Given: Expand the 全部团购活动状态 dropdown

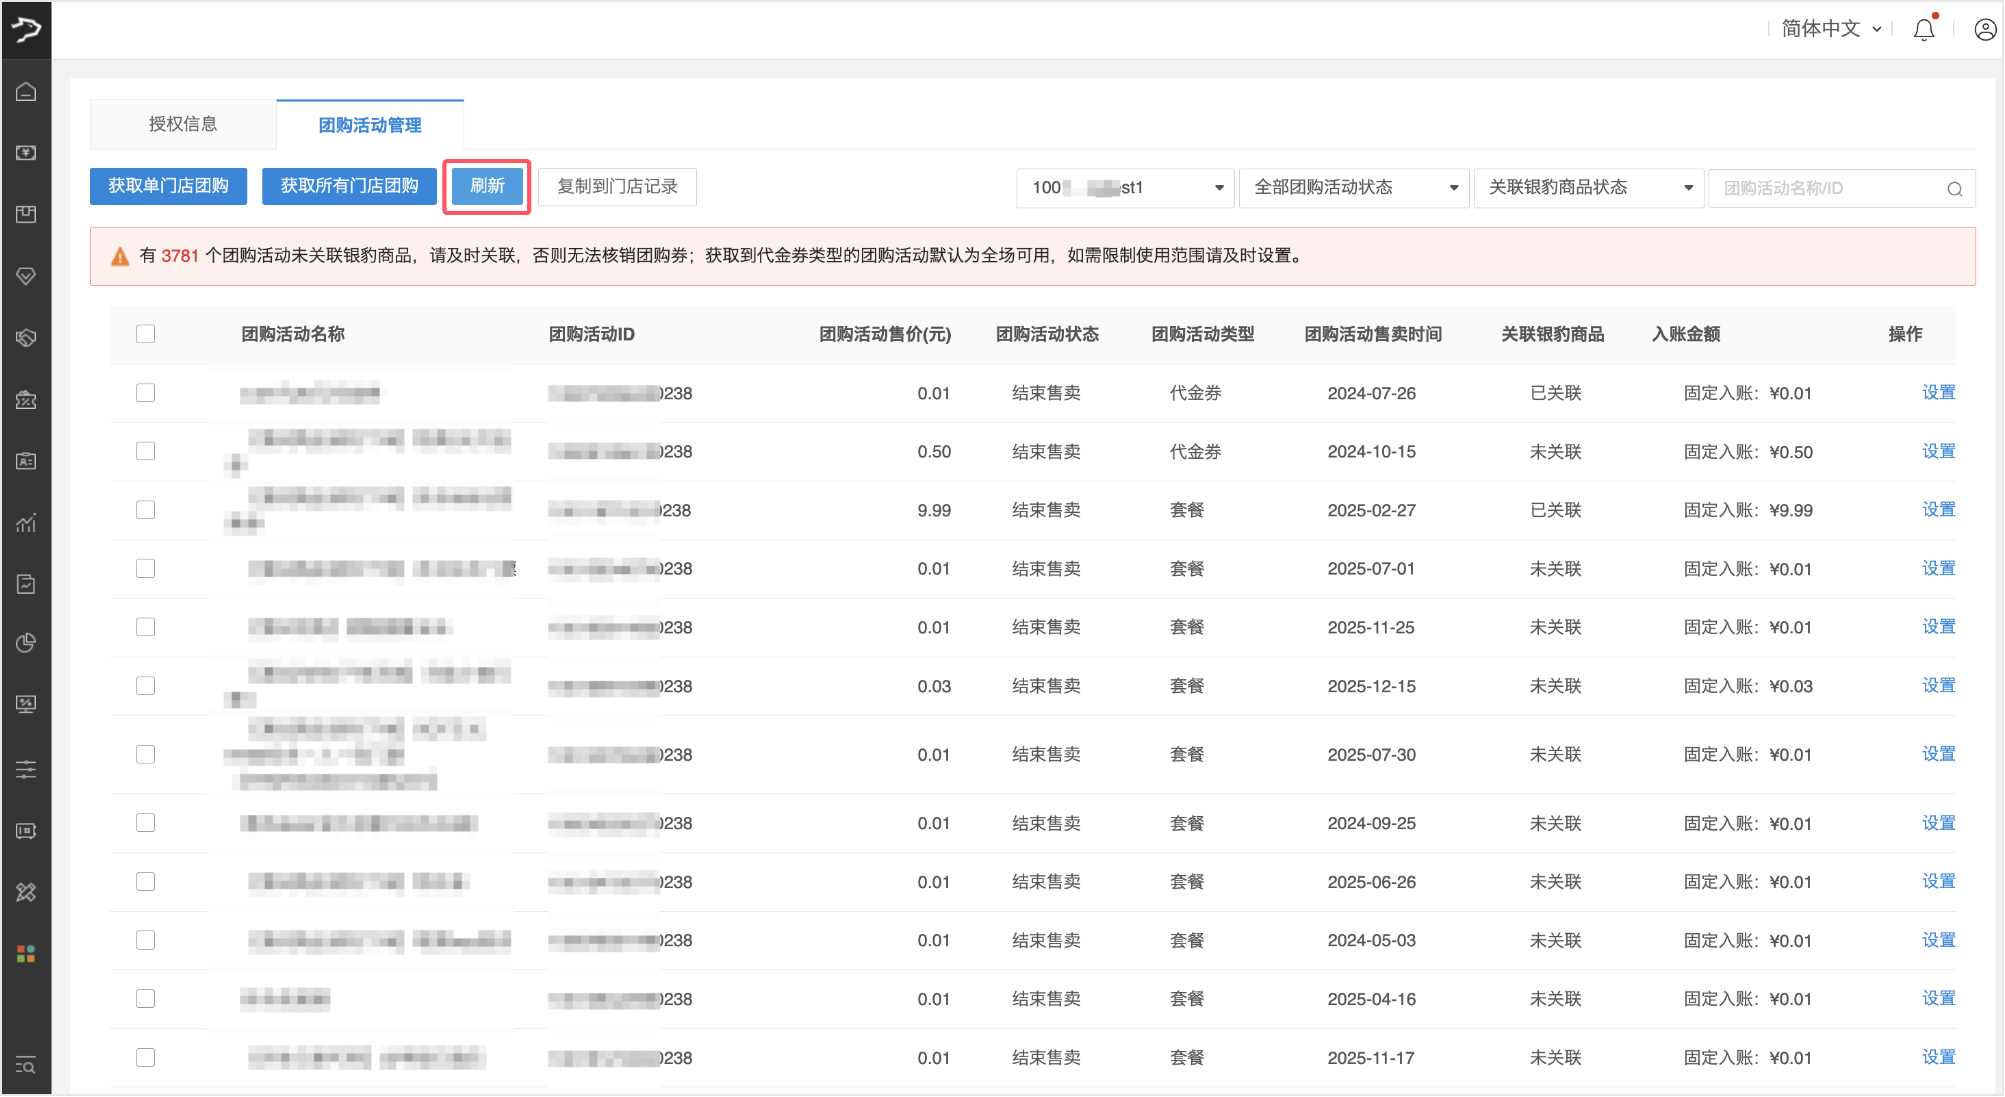Looking at the screenshot, I should 1353,188.
